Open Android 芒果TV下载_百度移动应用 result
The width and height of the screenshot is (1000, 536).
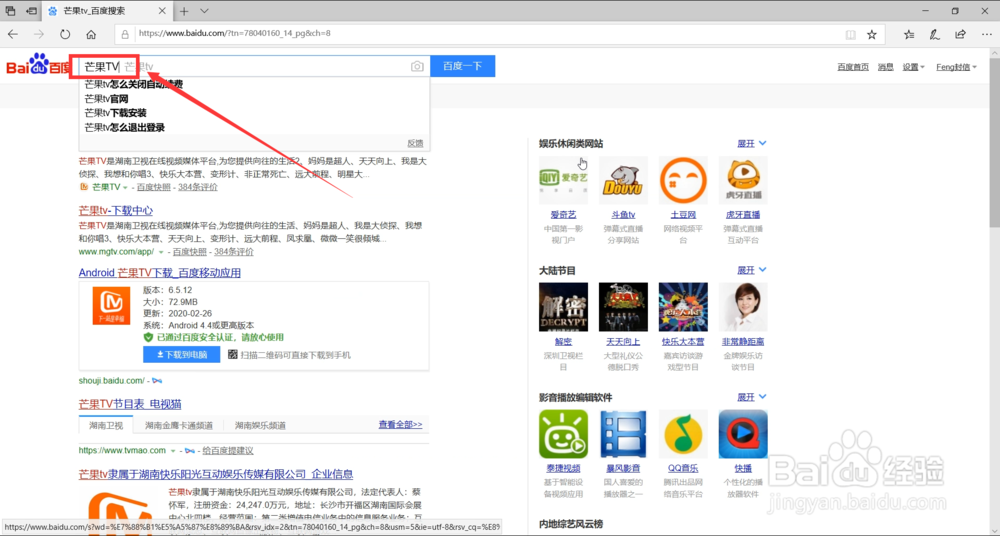click(159, 273)
